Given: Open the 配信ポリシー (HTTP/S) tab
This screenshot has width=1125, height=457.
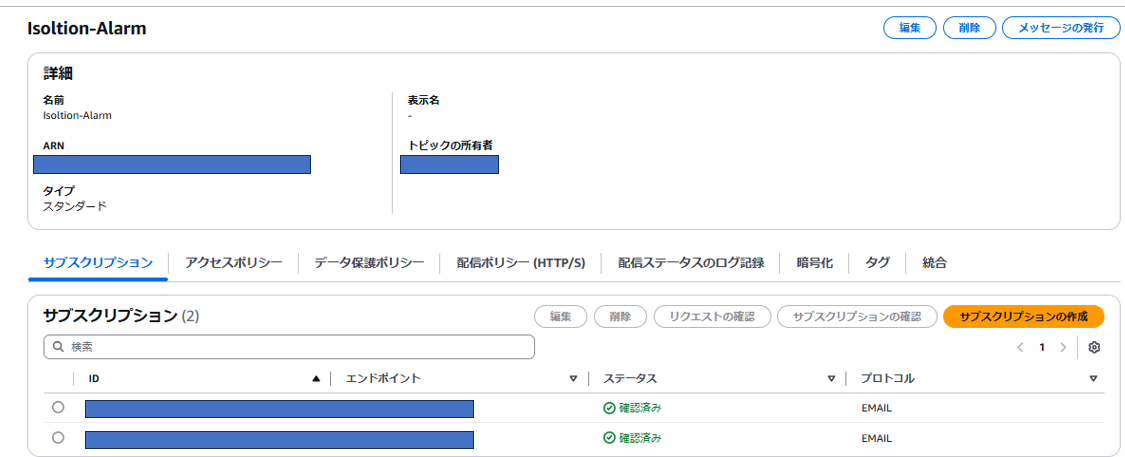Looking at the screenshot, I should point(521,263).
